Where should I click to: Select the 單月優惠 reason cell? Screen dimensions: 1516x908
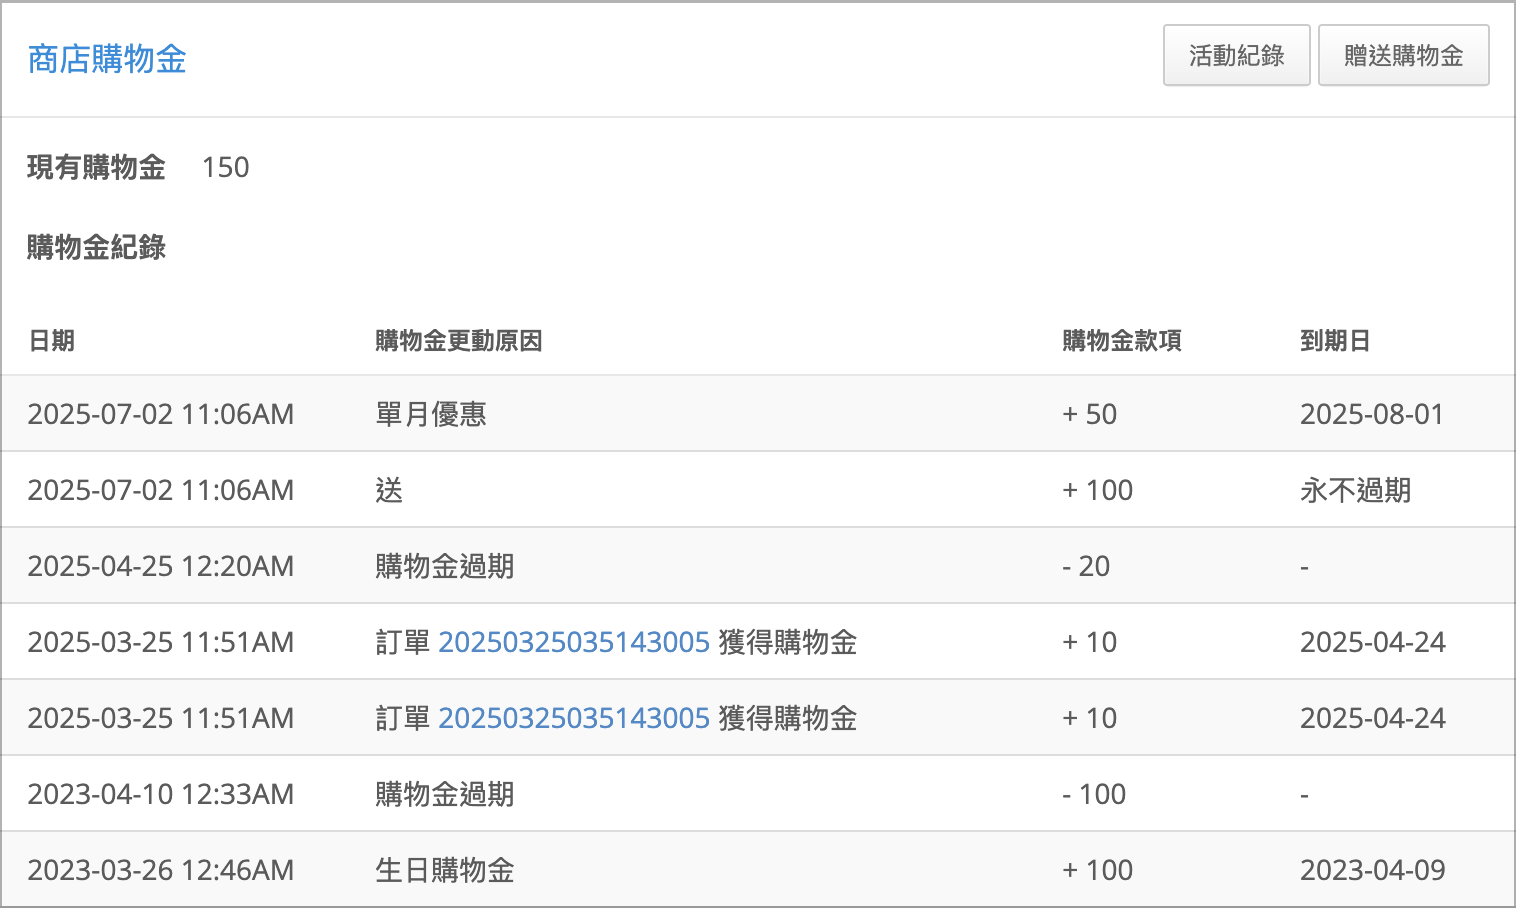(431, 414)
